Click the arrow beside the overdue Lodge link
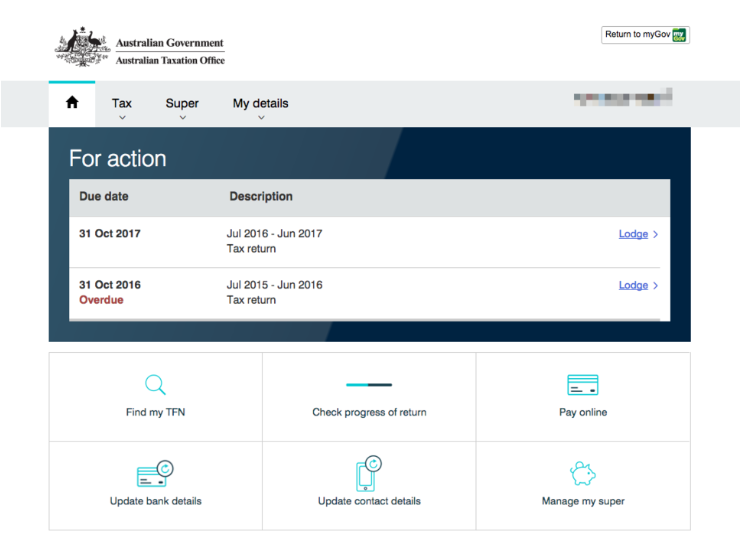742x545 pixels. [655, 285]
